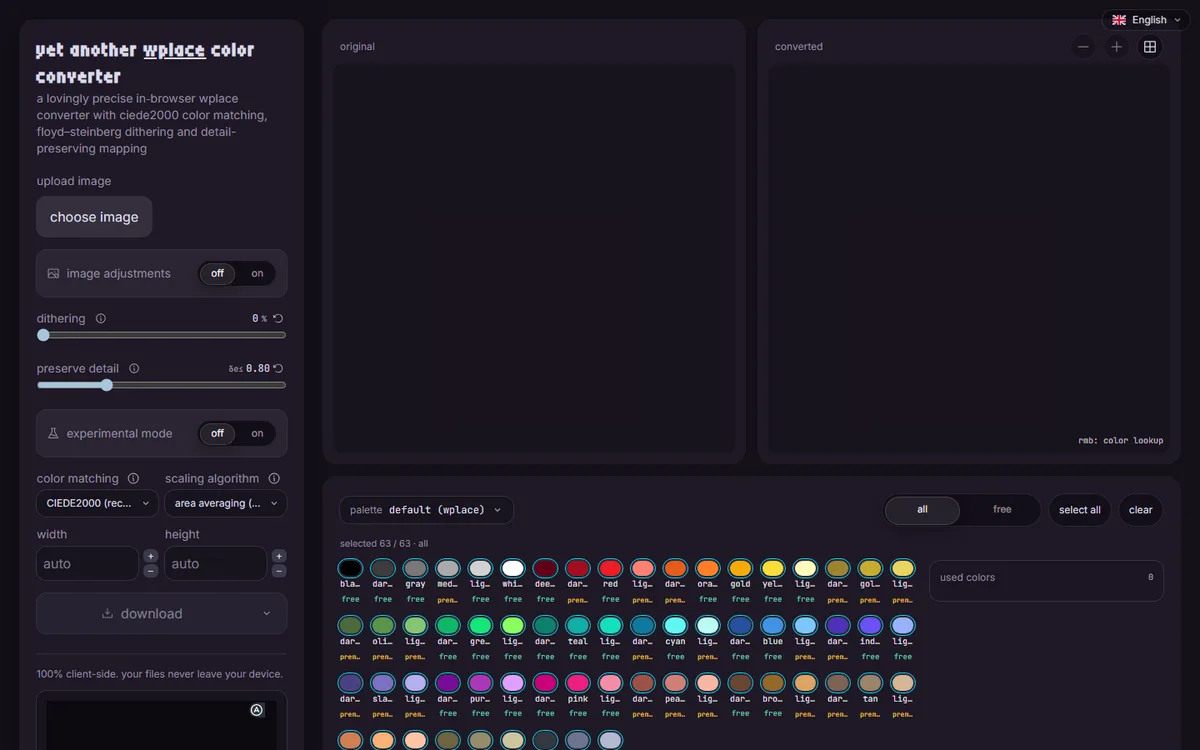Toggle the 'bro...' brown color swatch
Screen dimensions: 1200x750
tap(773, 682)
